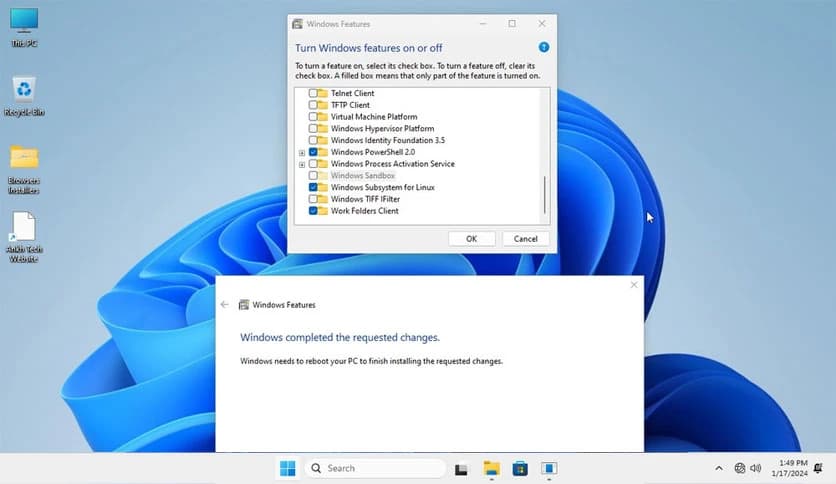Click the taskbar Search box

point(375,468)
